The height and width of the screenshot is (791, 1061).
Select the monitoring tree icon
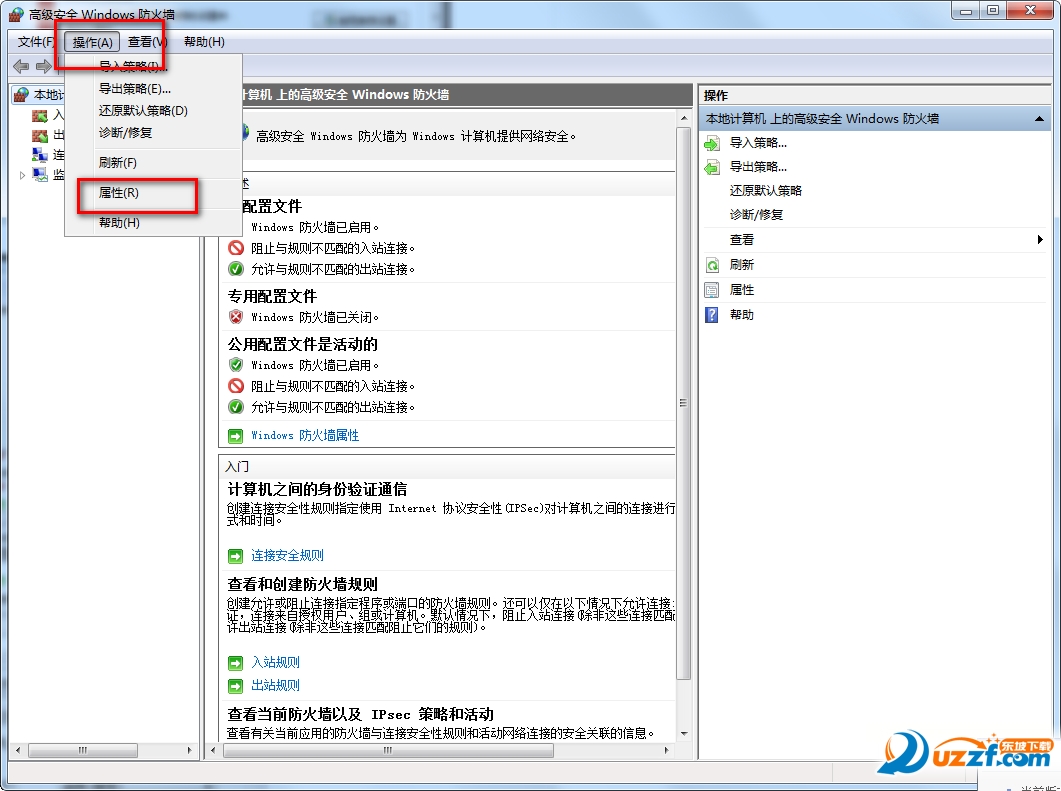pyautogui.click(x=40, y=175)
